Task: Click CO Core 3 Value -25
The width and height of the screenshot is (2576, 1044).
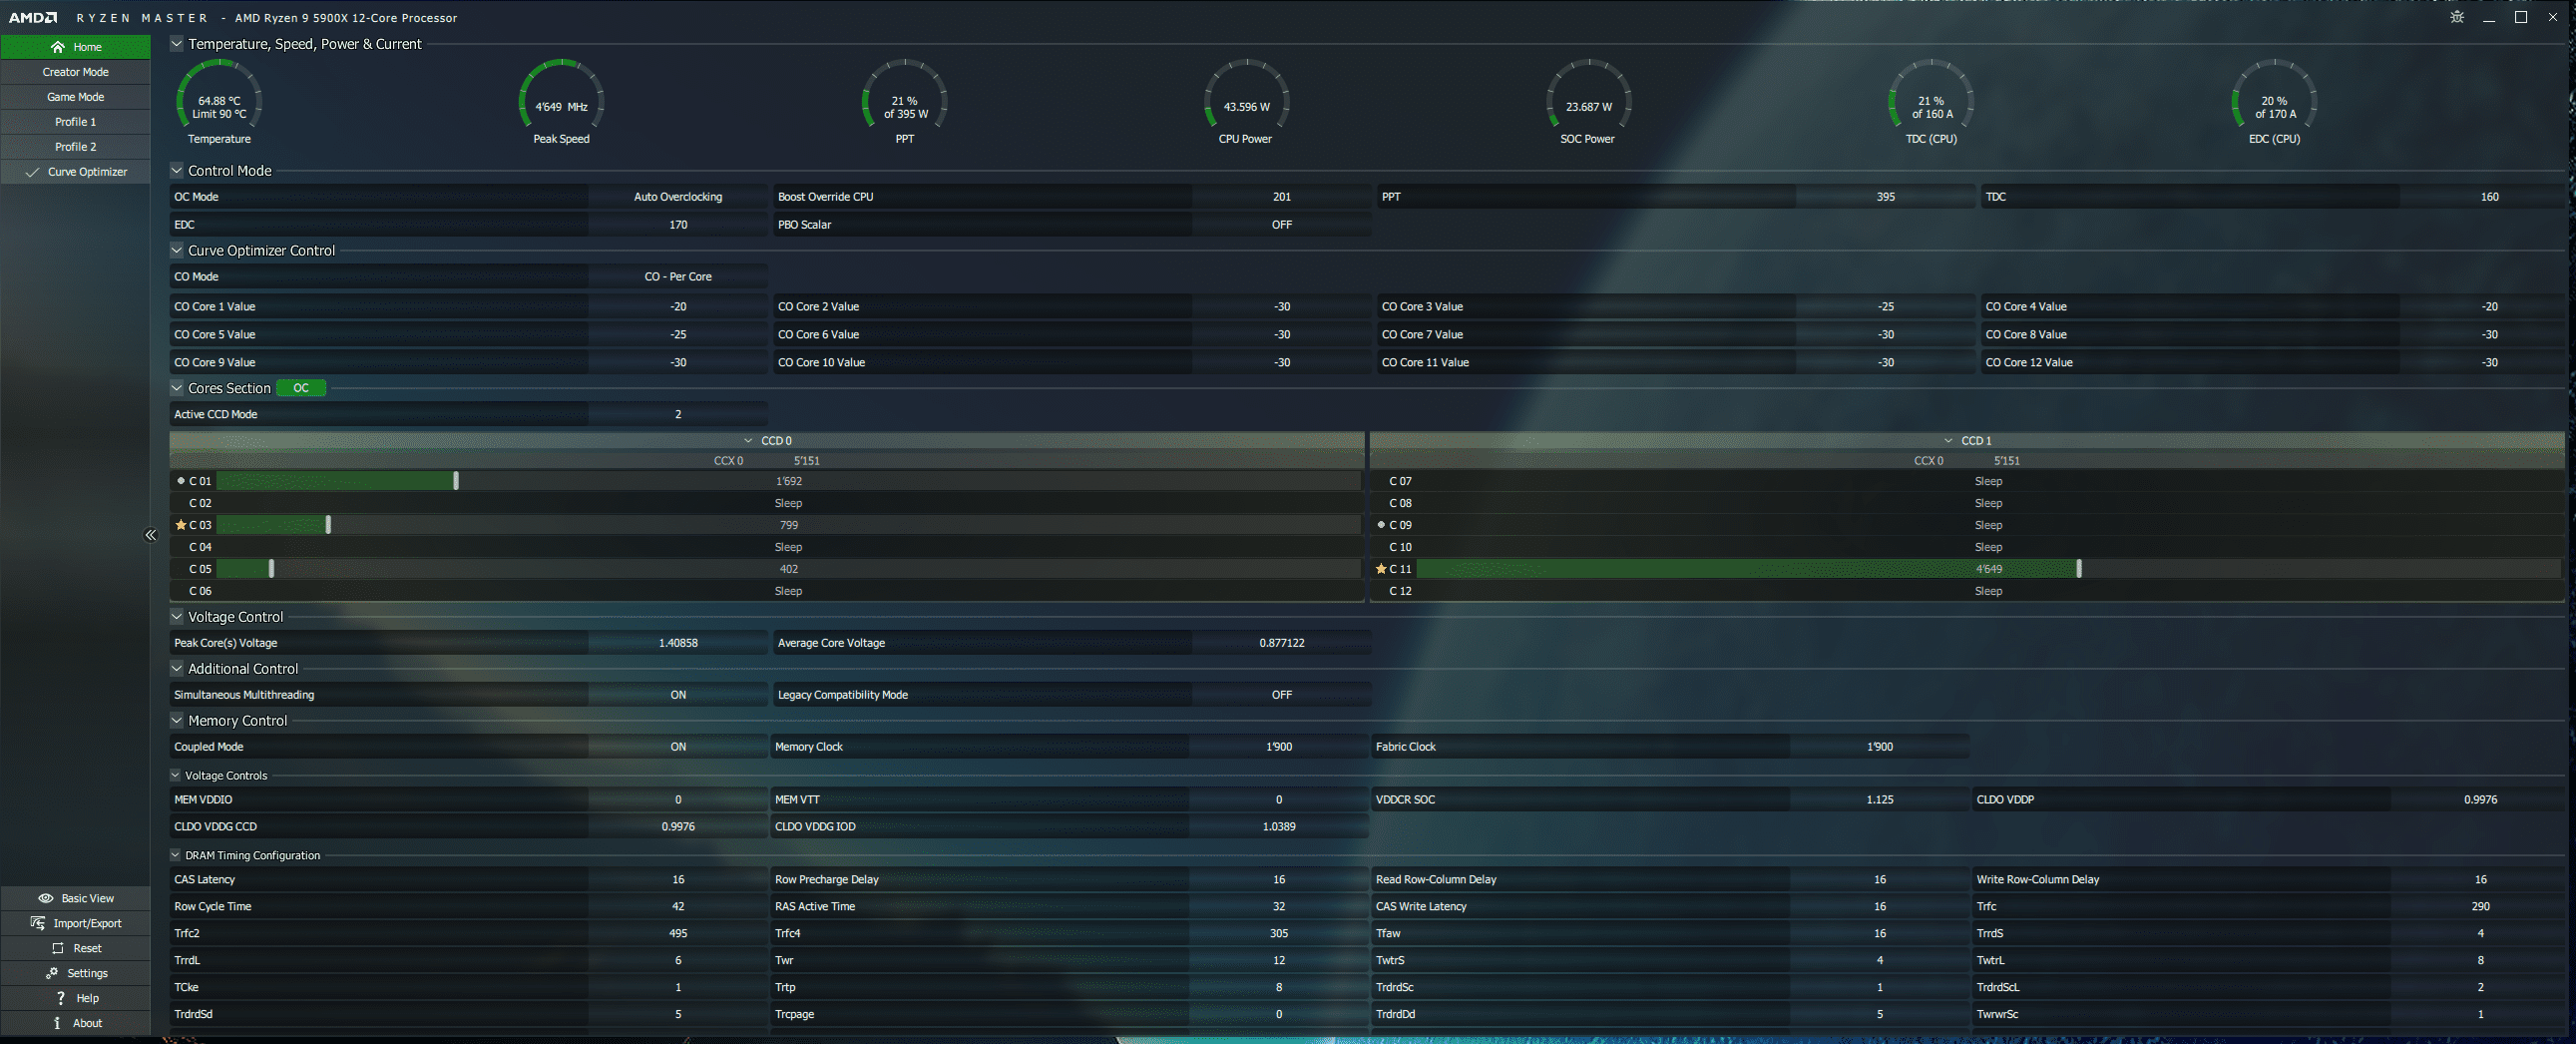Action: point(1885,307)
